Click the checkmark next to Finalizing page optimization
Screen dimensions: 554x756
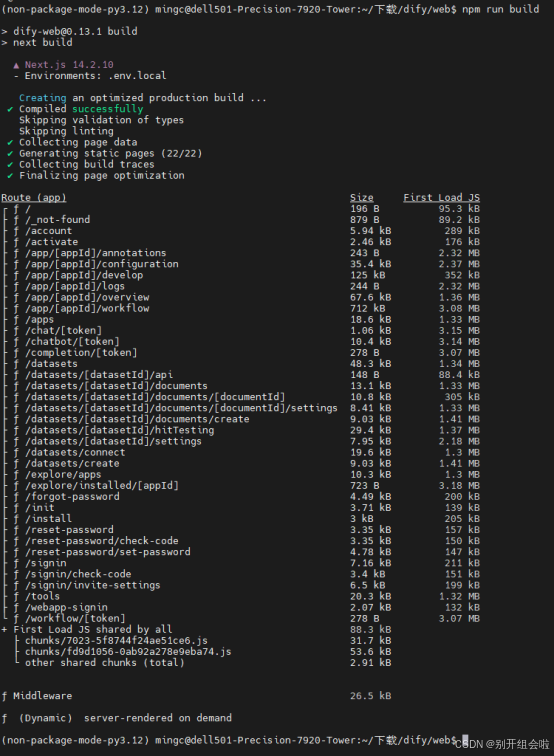coord(10,176)
